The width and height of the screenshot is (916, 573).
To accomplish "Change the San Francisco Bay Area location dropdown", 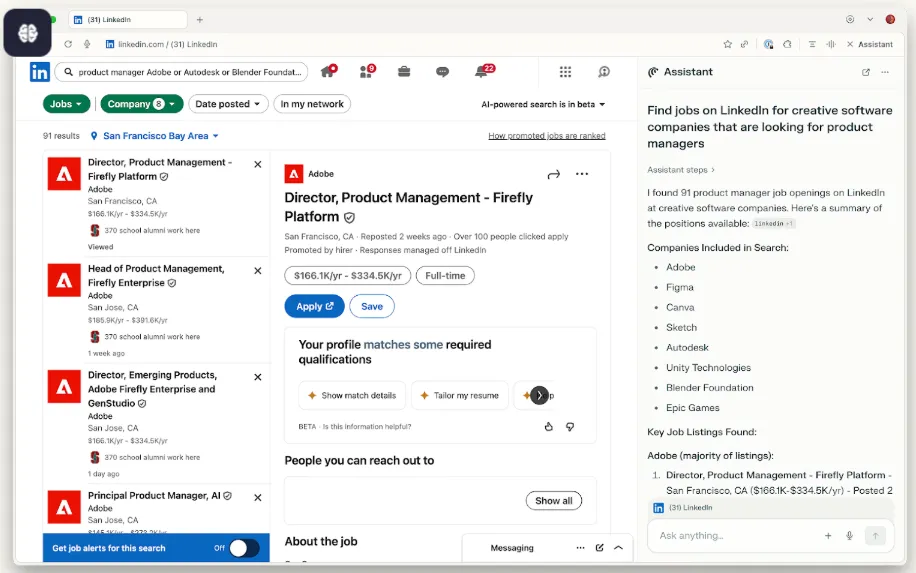I will click(155, 136).
